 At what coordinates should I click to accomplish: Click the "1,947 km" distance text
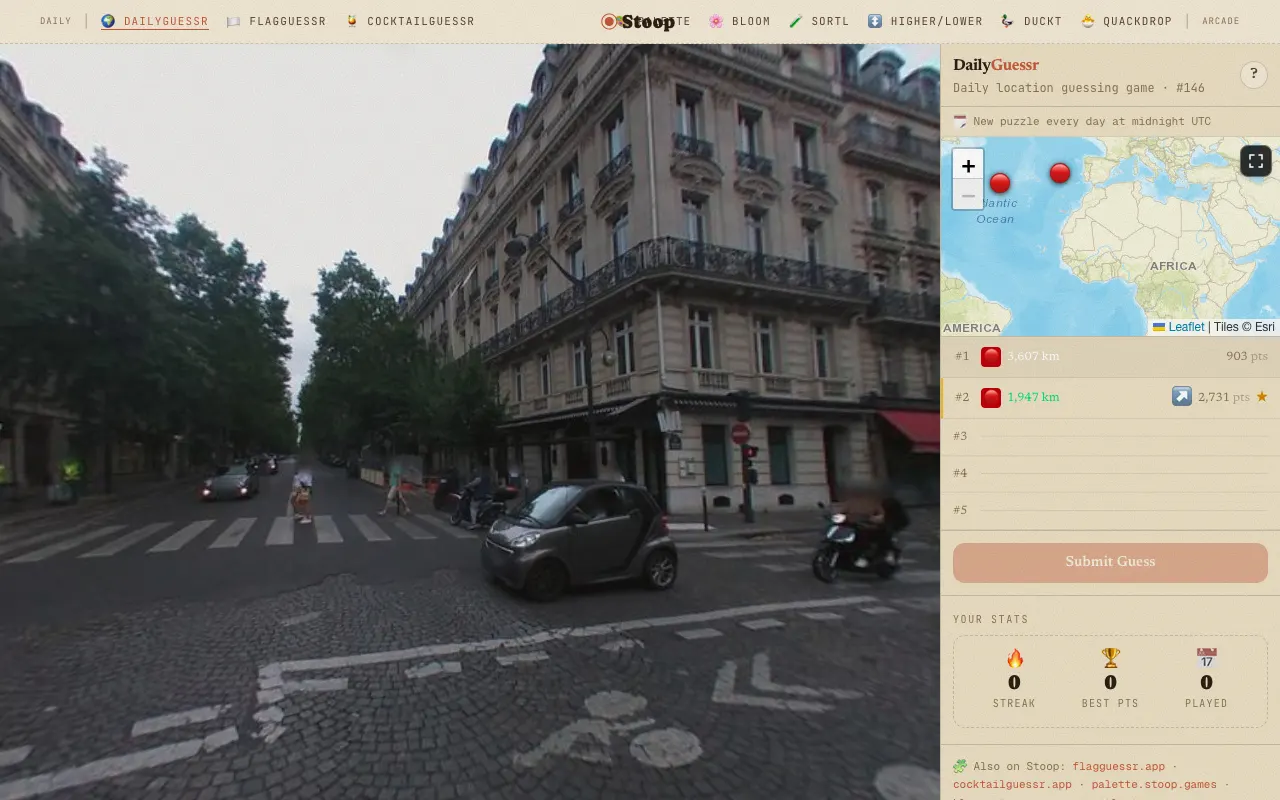[1033, 397]
